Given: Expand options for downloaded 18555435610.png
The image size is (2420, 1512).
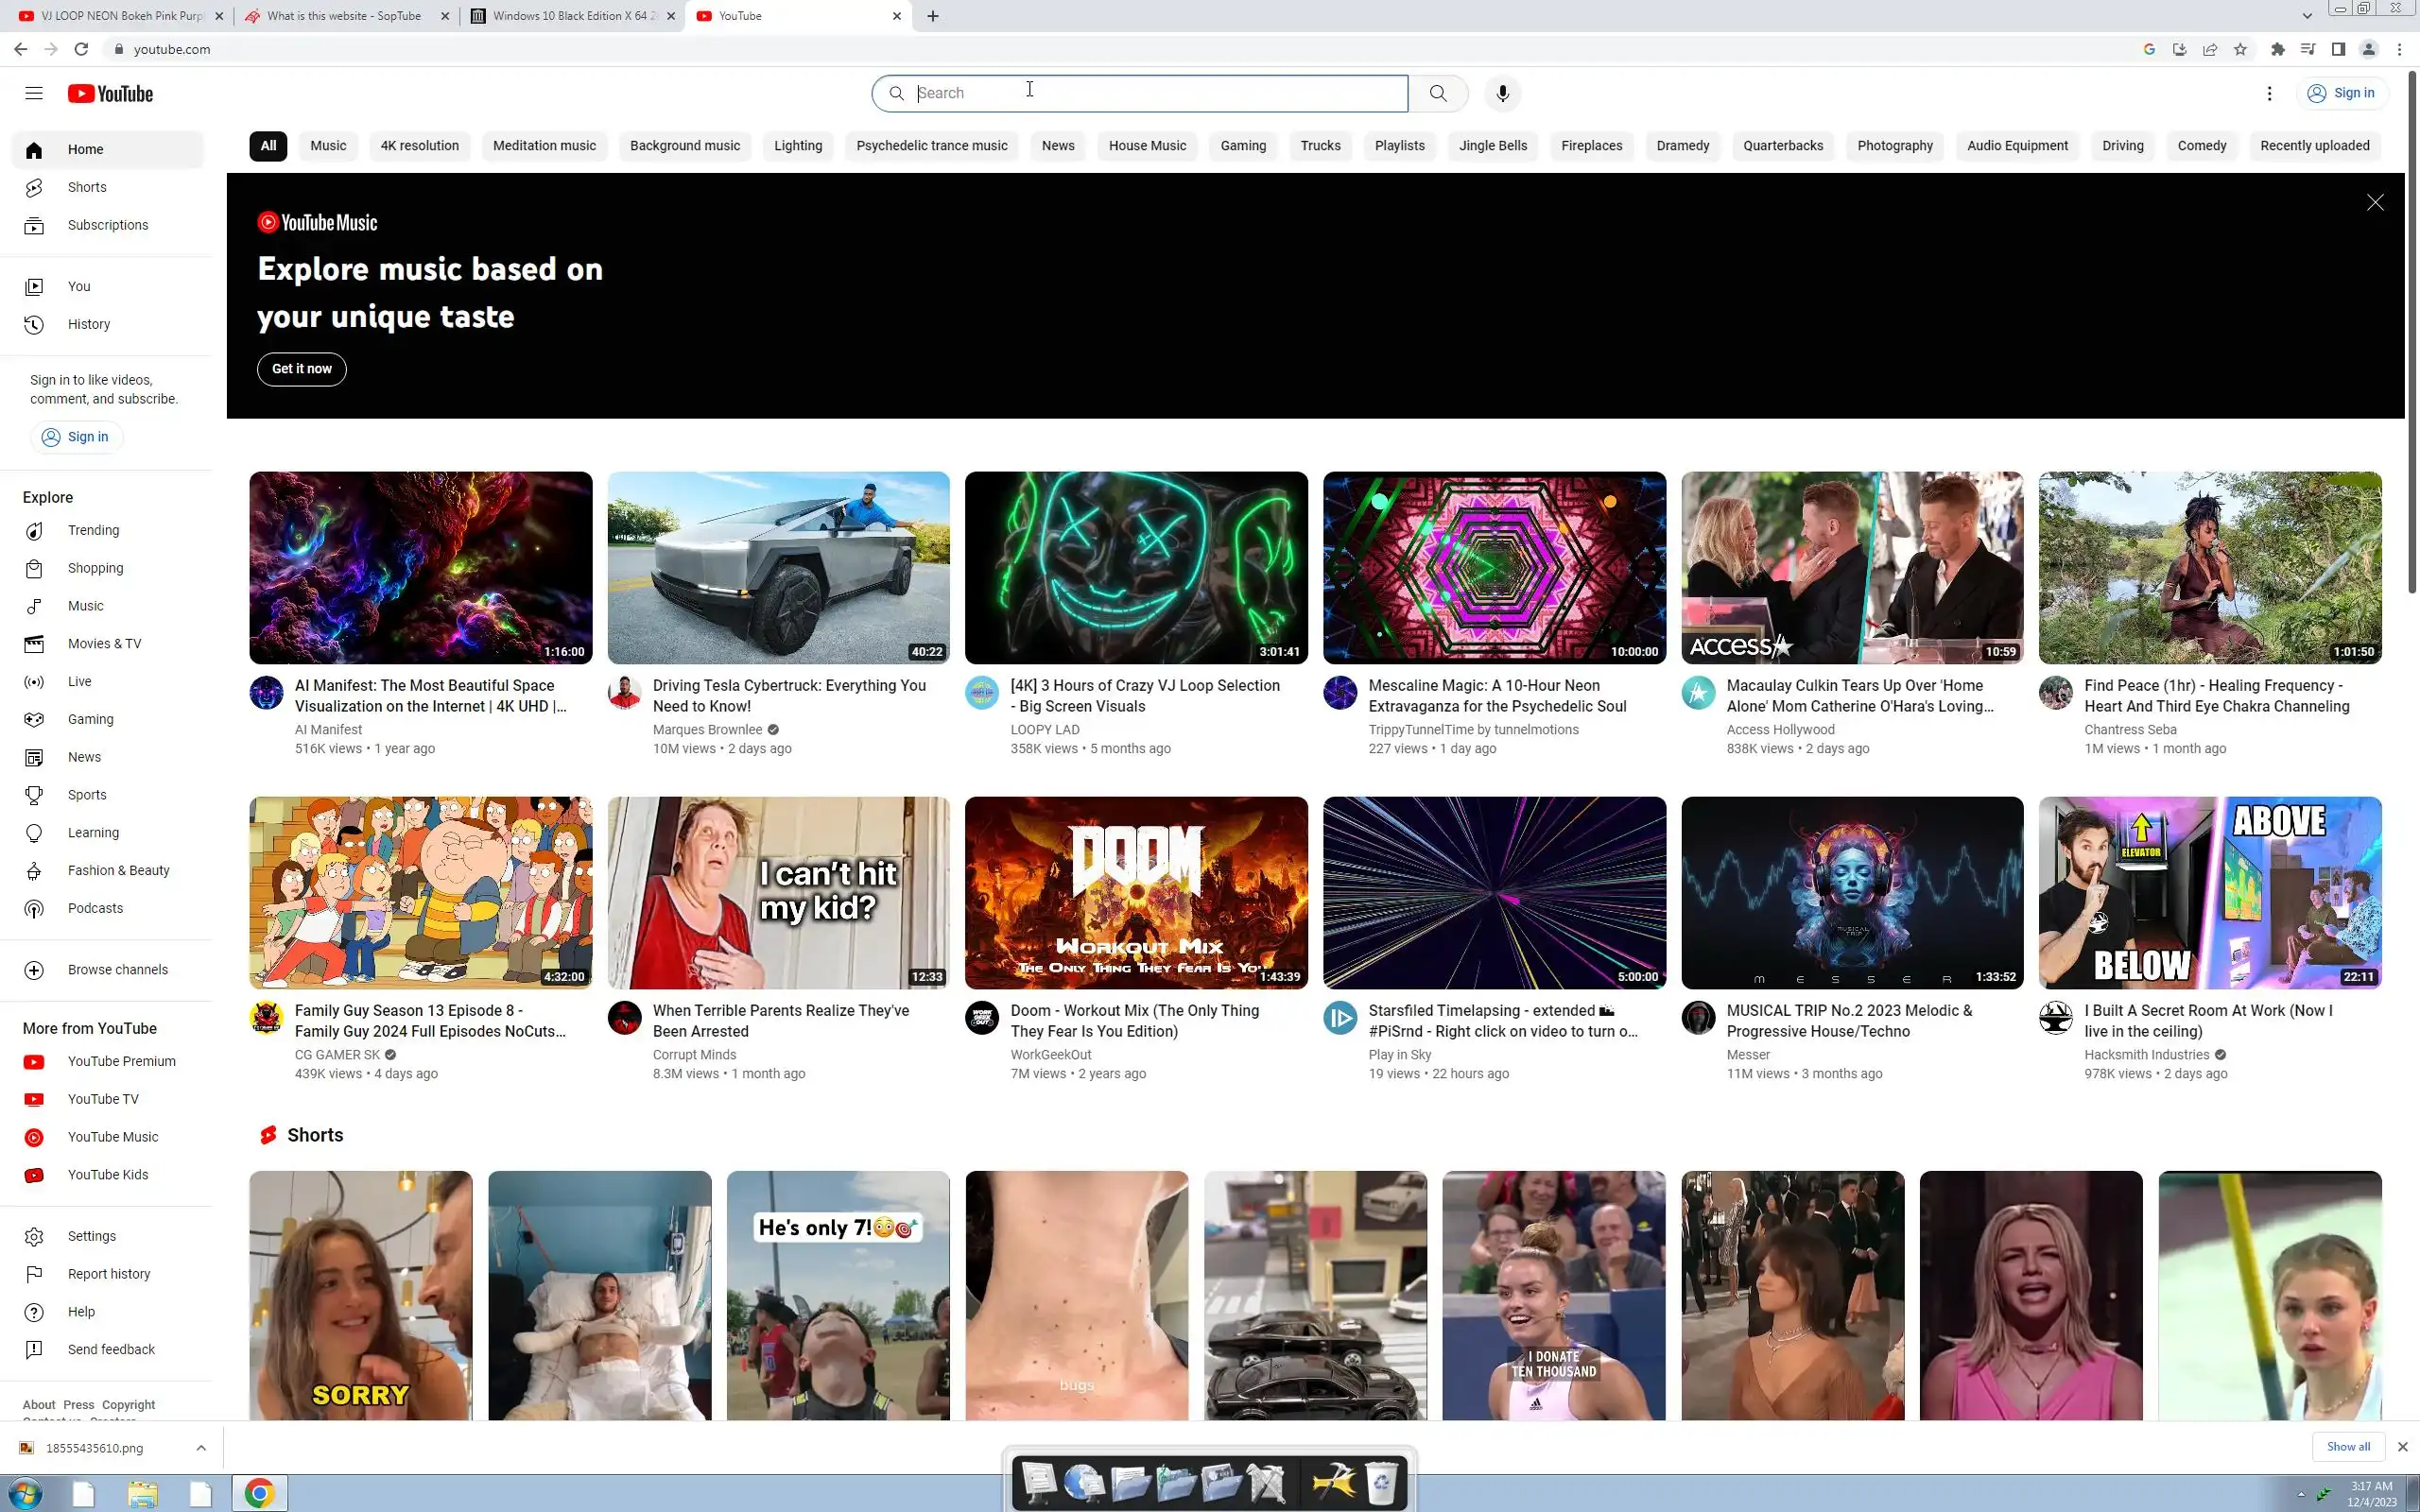Looking at the screenshot, I should (x=201, y=1447).
